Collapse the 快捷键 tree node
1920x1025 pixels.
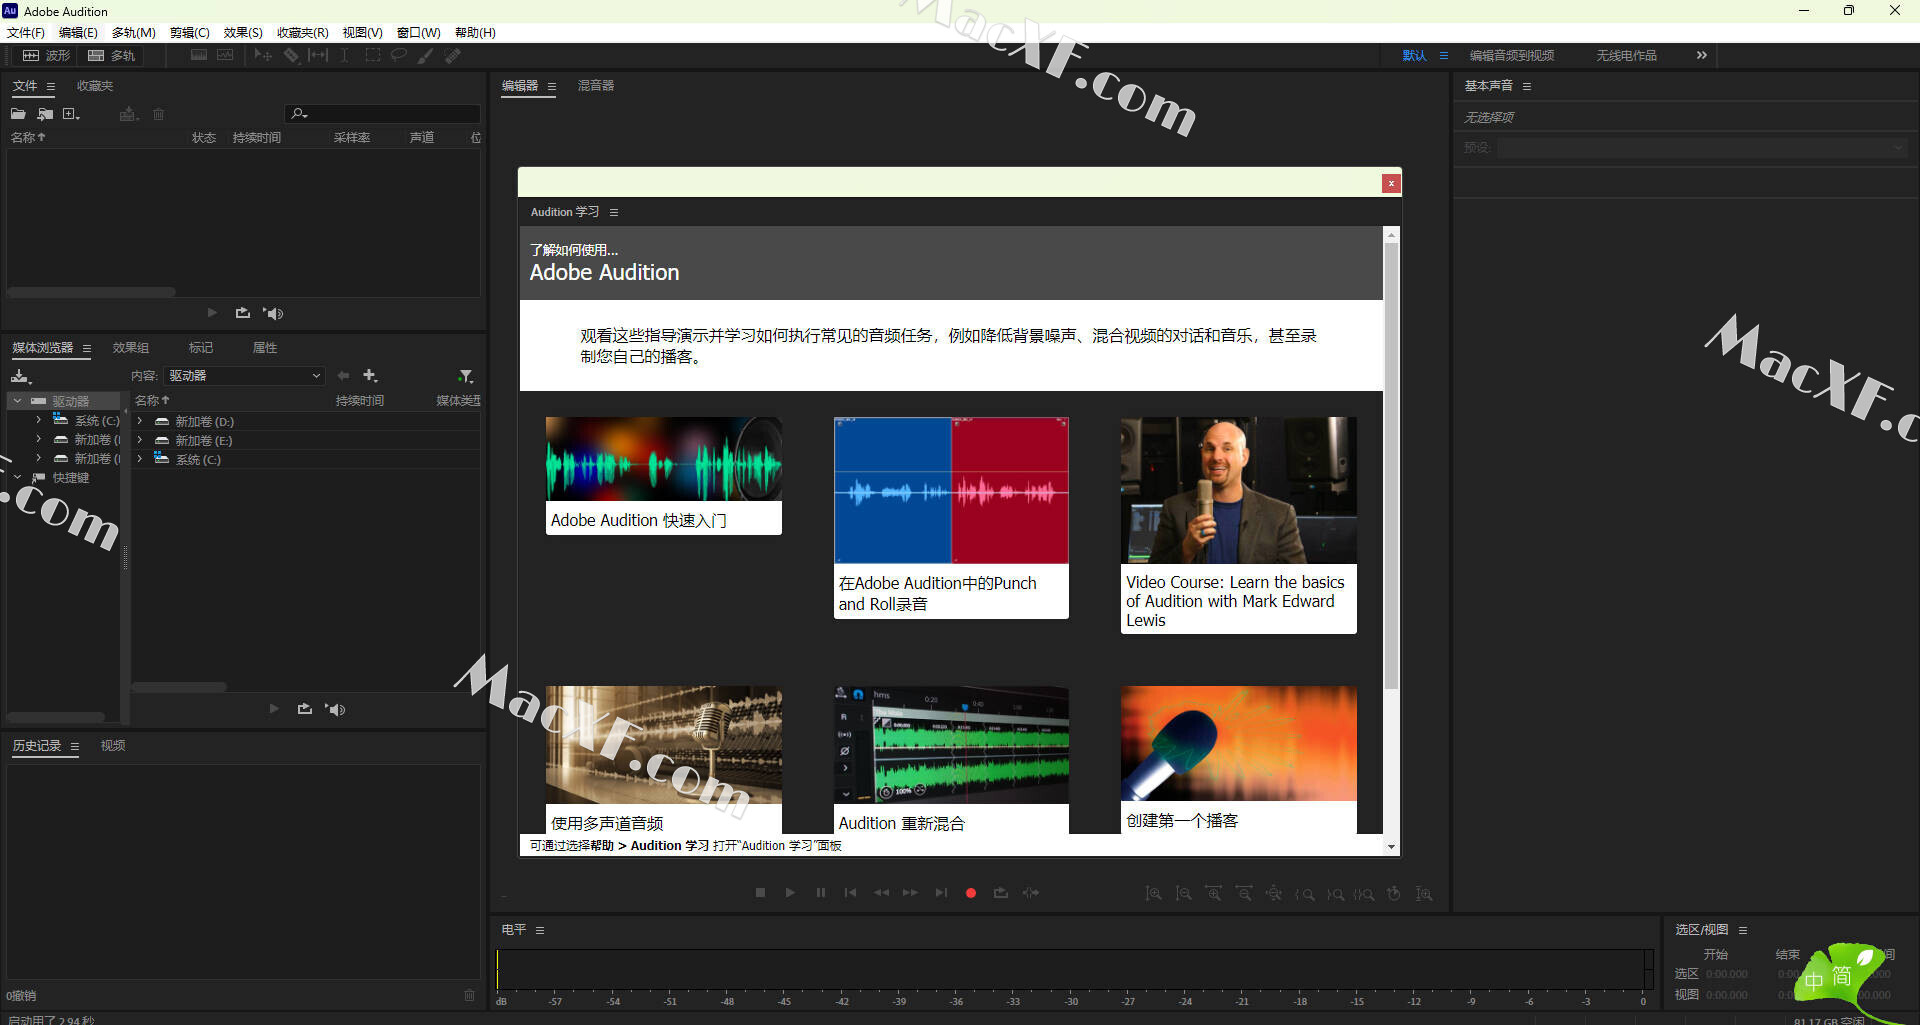17,478
